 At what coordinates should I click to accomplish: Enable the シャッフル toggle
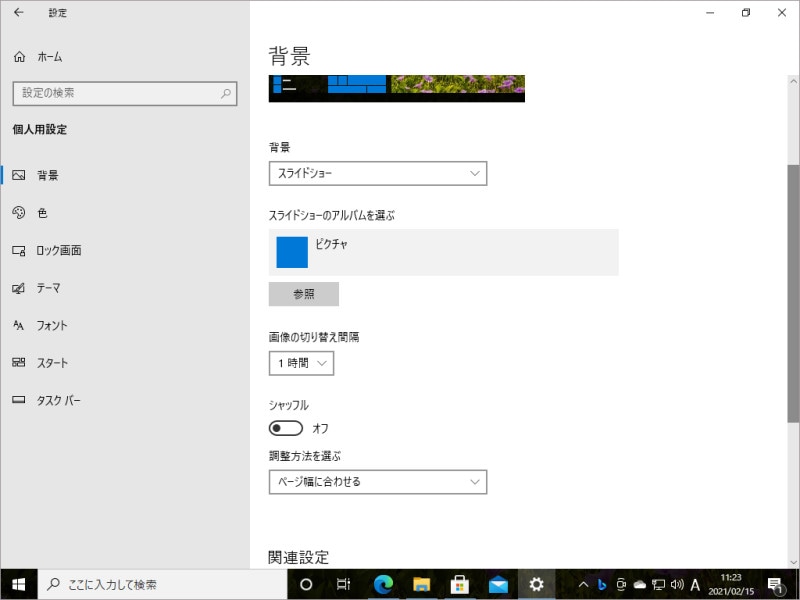click(285, 428)
